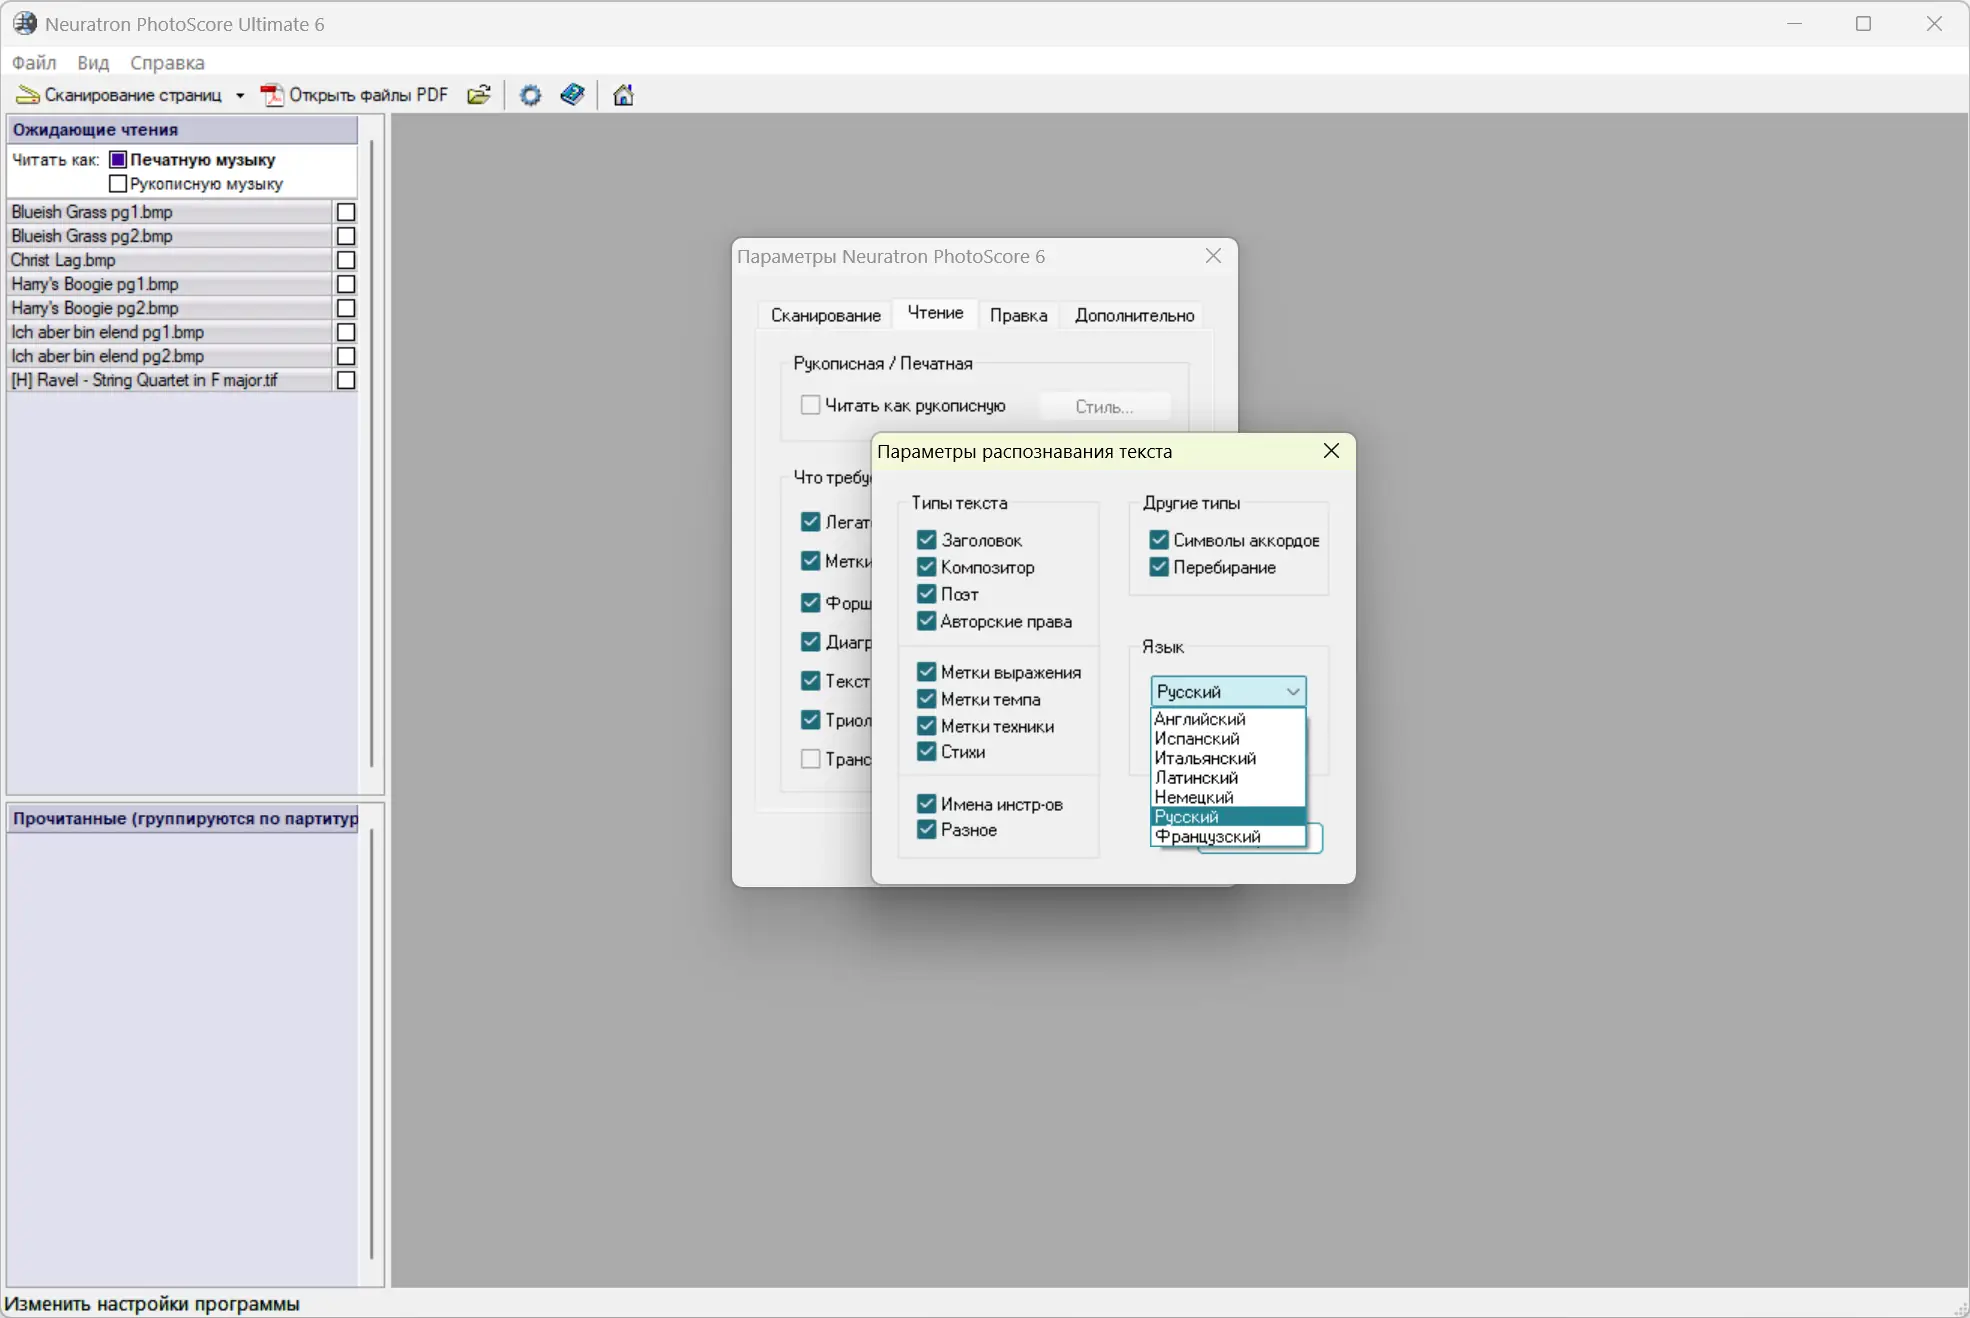1970x1318 pixels.
Task: Open the help book icon in the toolbar
Action: click(572, 95)
